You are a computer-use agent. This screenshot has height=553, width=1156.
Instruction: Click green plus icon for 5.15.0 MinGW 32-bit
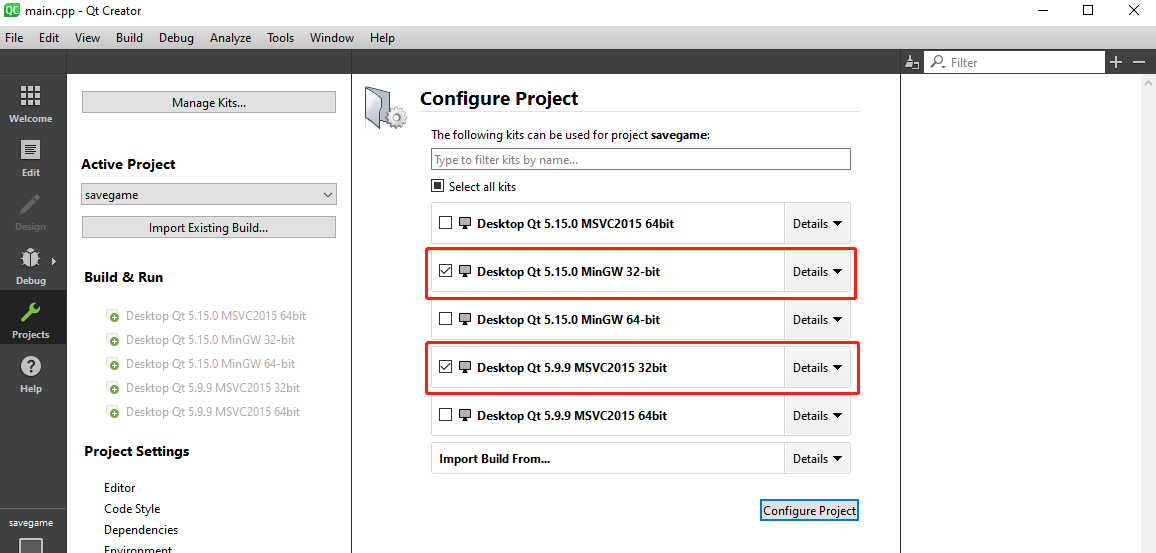tap(114, 341)
